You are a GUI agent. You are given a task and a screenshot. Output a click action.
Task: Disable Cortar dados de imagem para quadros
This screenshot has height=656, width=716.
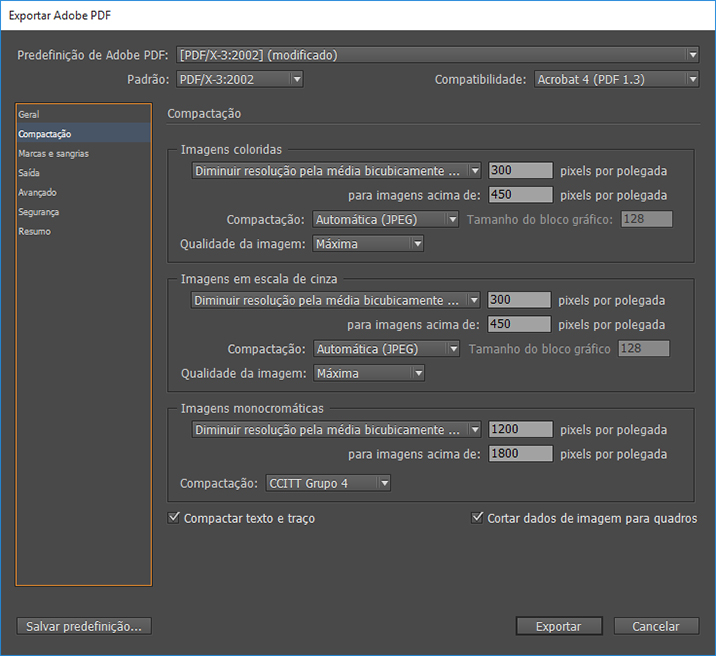477,518
